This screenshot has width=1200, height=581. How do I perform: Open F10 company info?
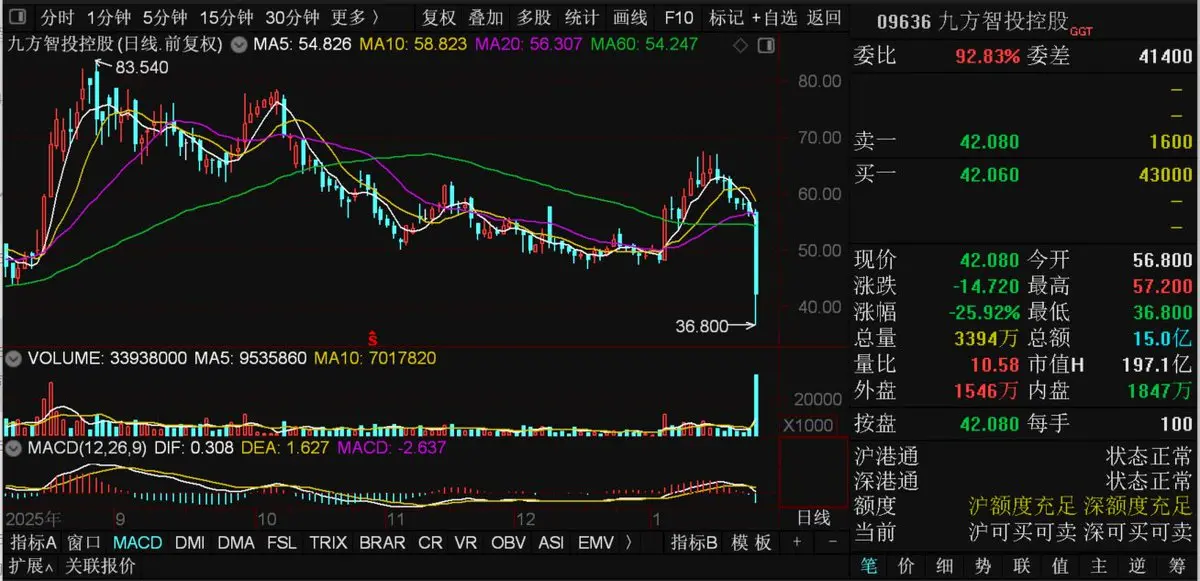click(x=679, y=18)
